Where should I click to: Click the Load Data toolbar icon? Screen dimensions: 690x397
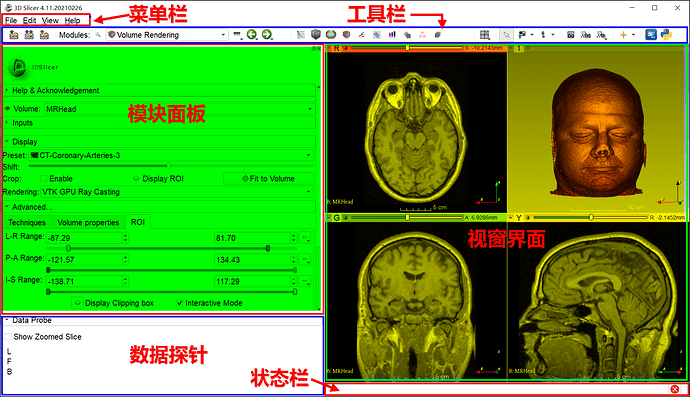(x=14, y=34)
